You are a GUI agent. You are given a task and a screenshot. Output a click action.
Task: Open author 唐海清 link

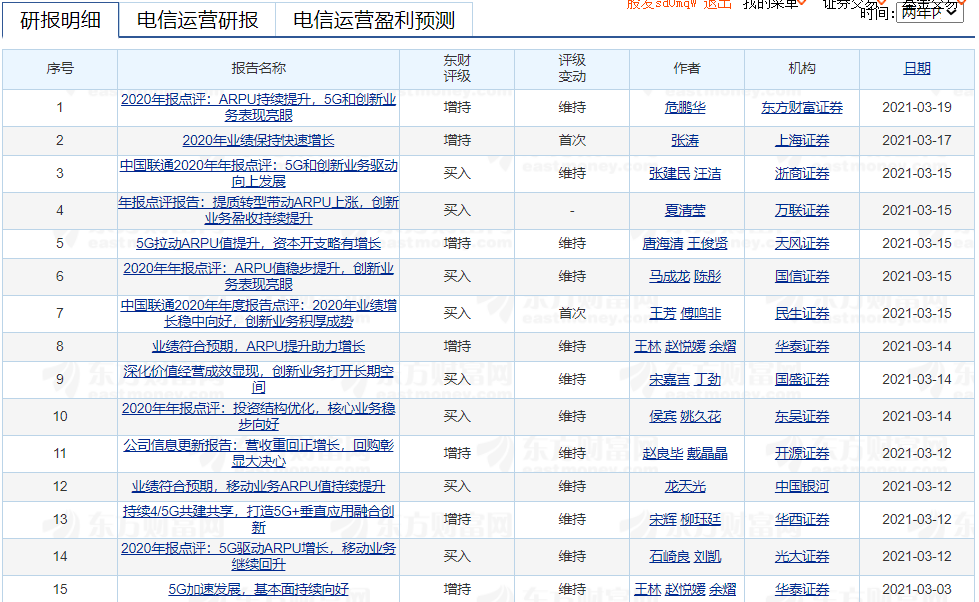click(662, 244)
